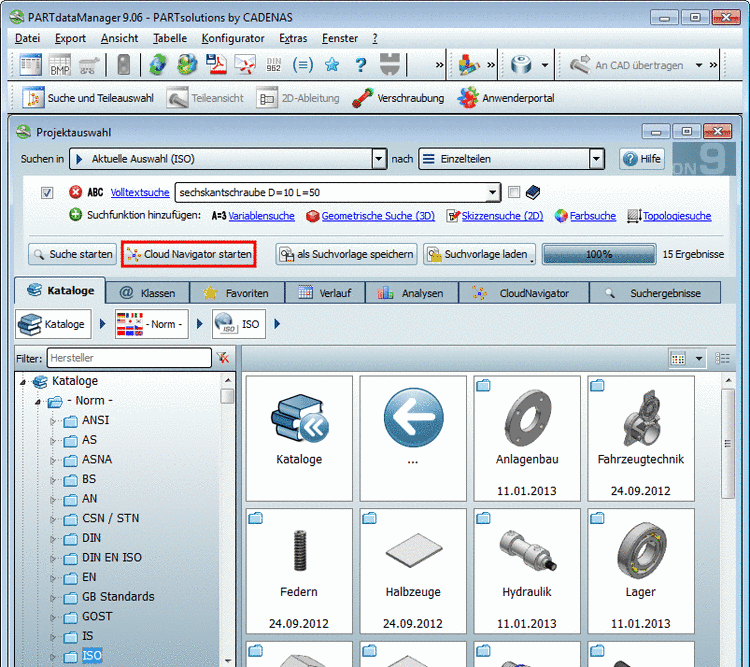
Task: Click the BMP export toolbar icon
Action: (60, 65)
